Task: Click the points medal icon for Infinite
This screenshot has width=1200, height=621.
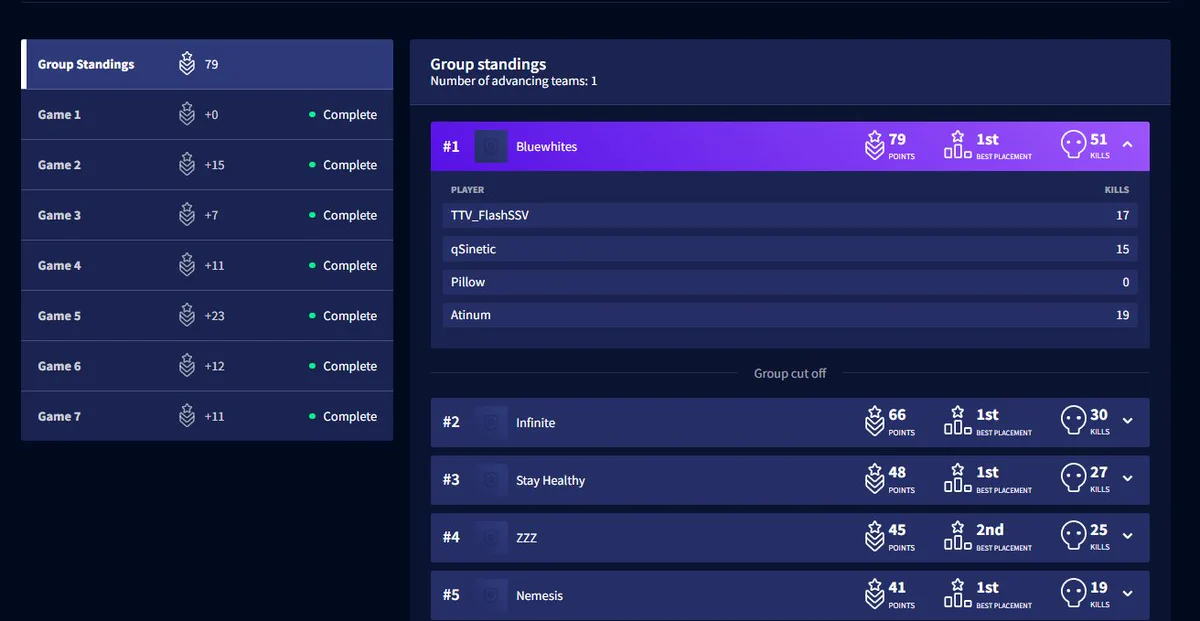Action: [x=874, y=421]
